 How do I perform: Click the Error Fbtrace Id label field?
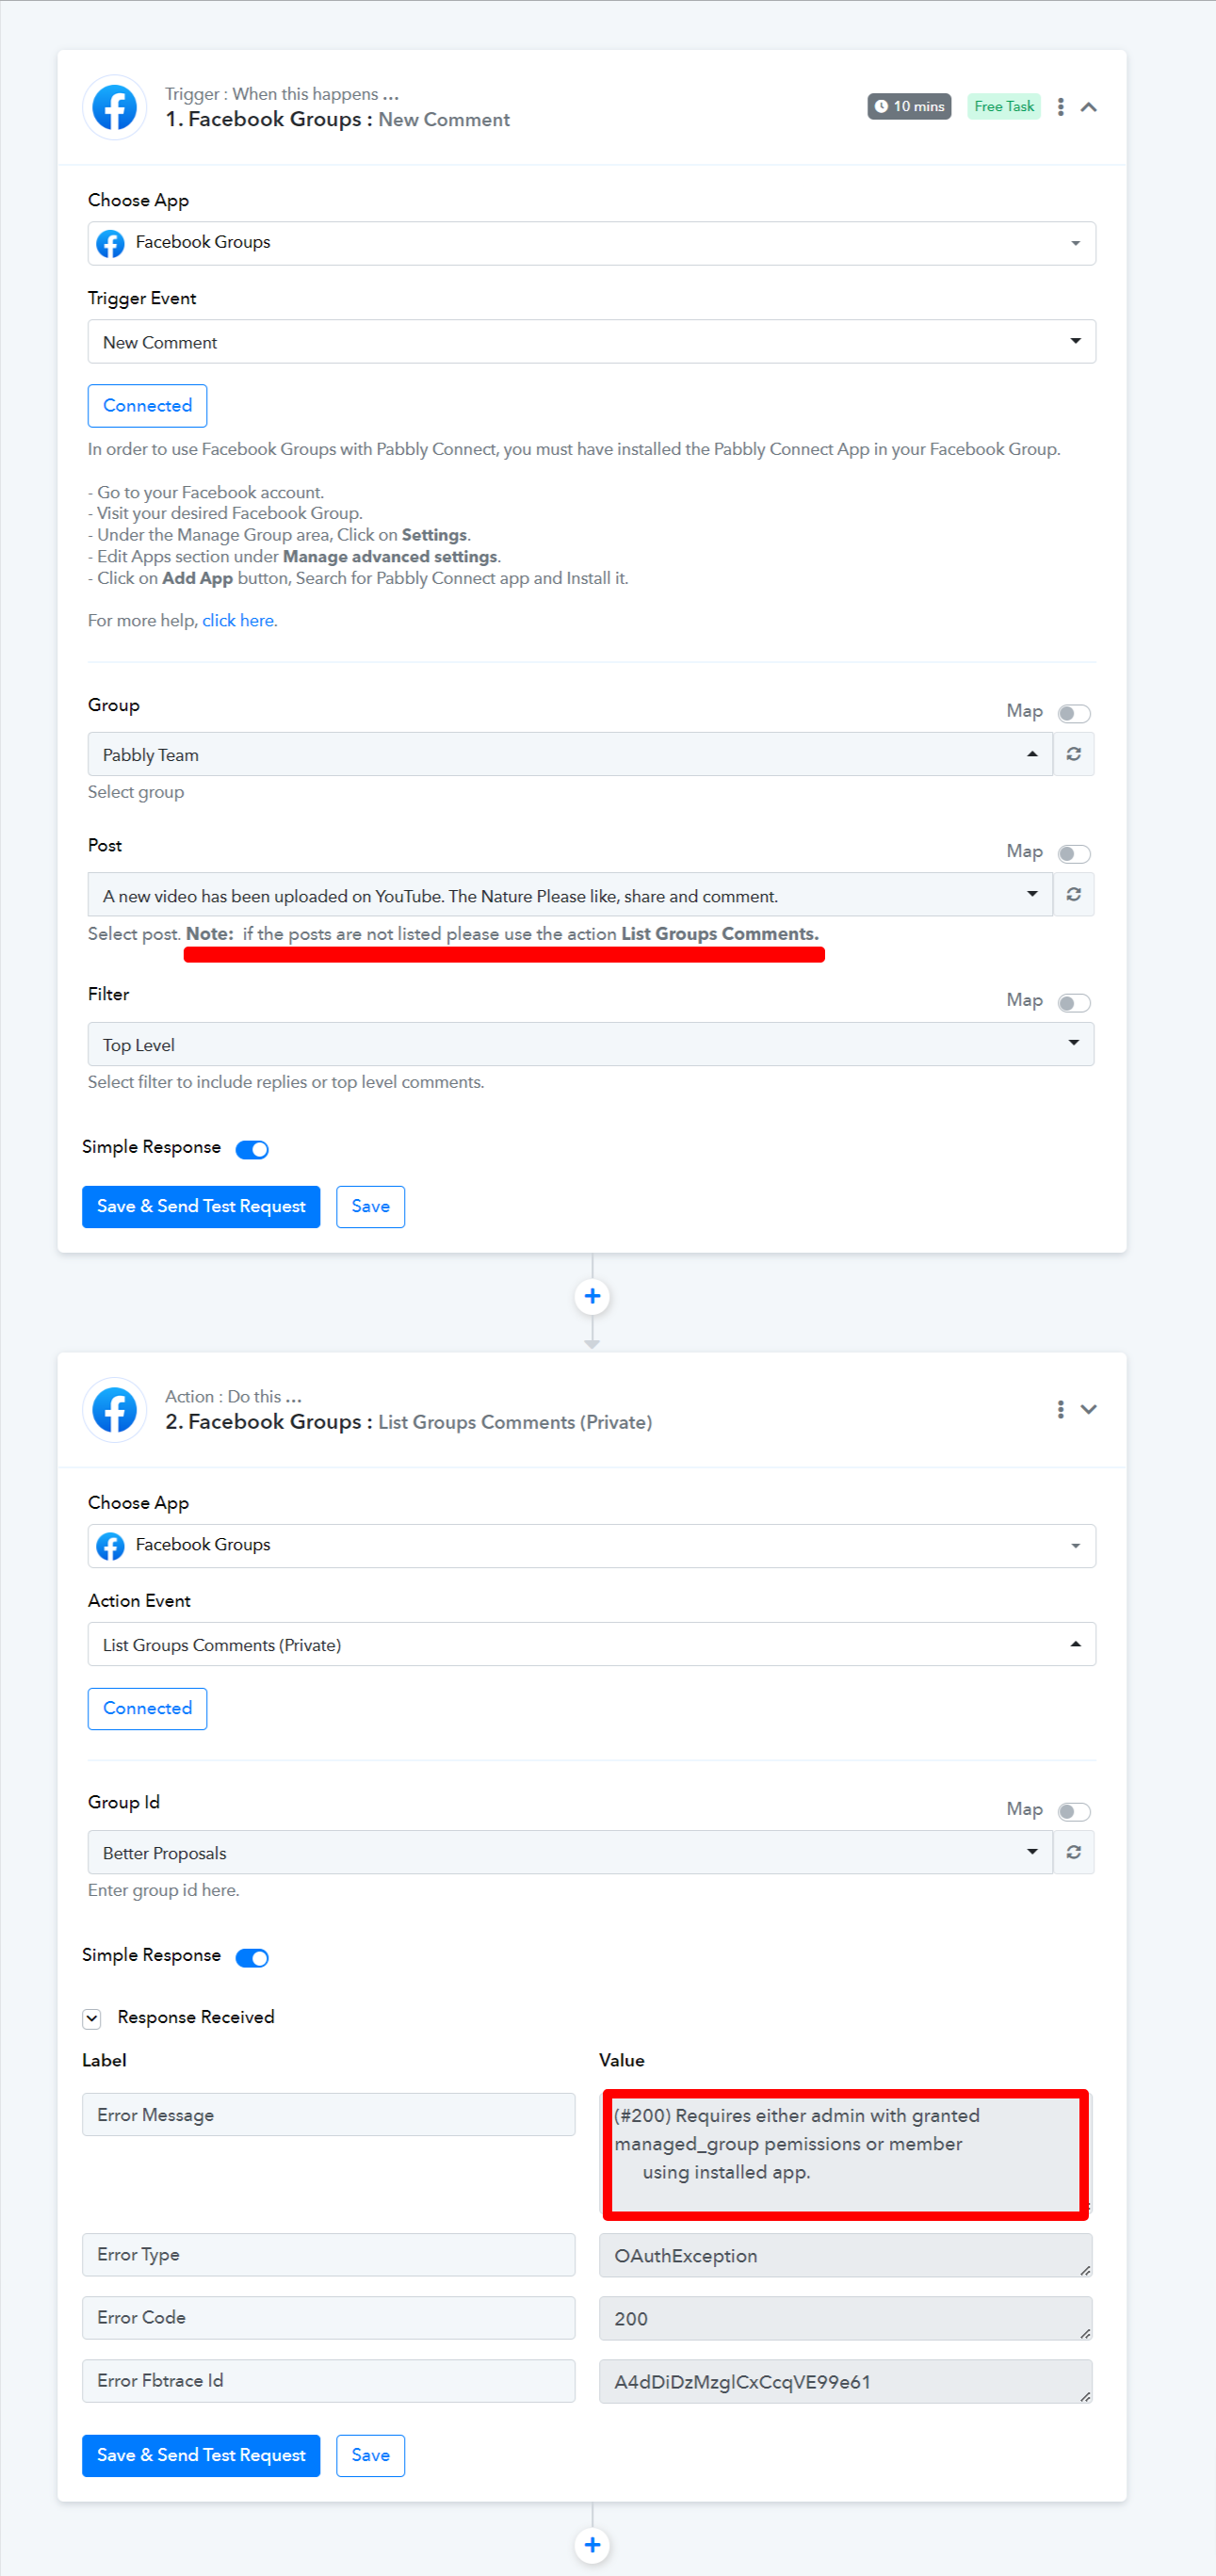click(329, 2380)
